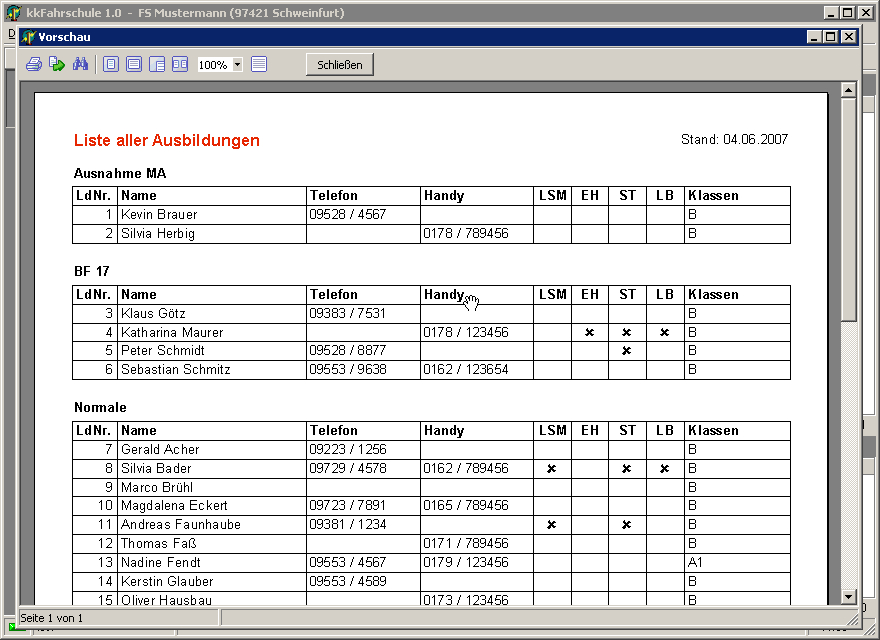
Task: Click the heading 'Liste aller Ausbildungen'
Action: [167, 140]
